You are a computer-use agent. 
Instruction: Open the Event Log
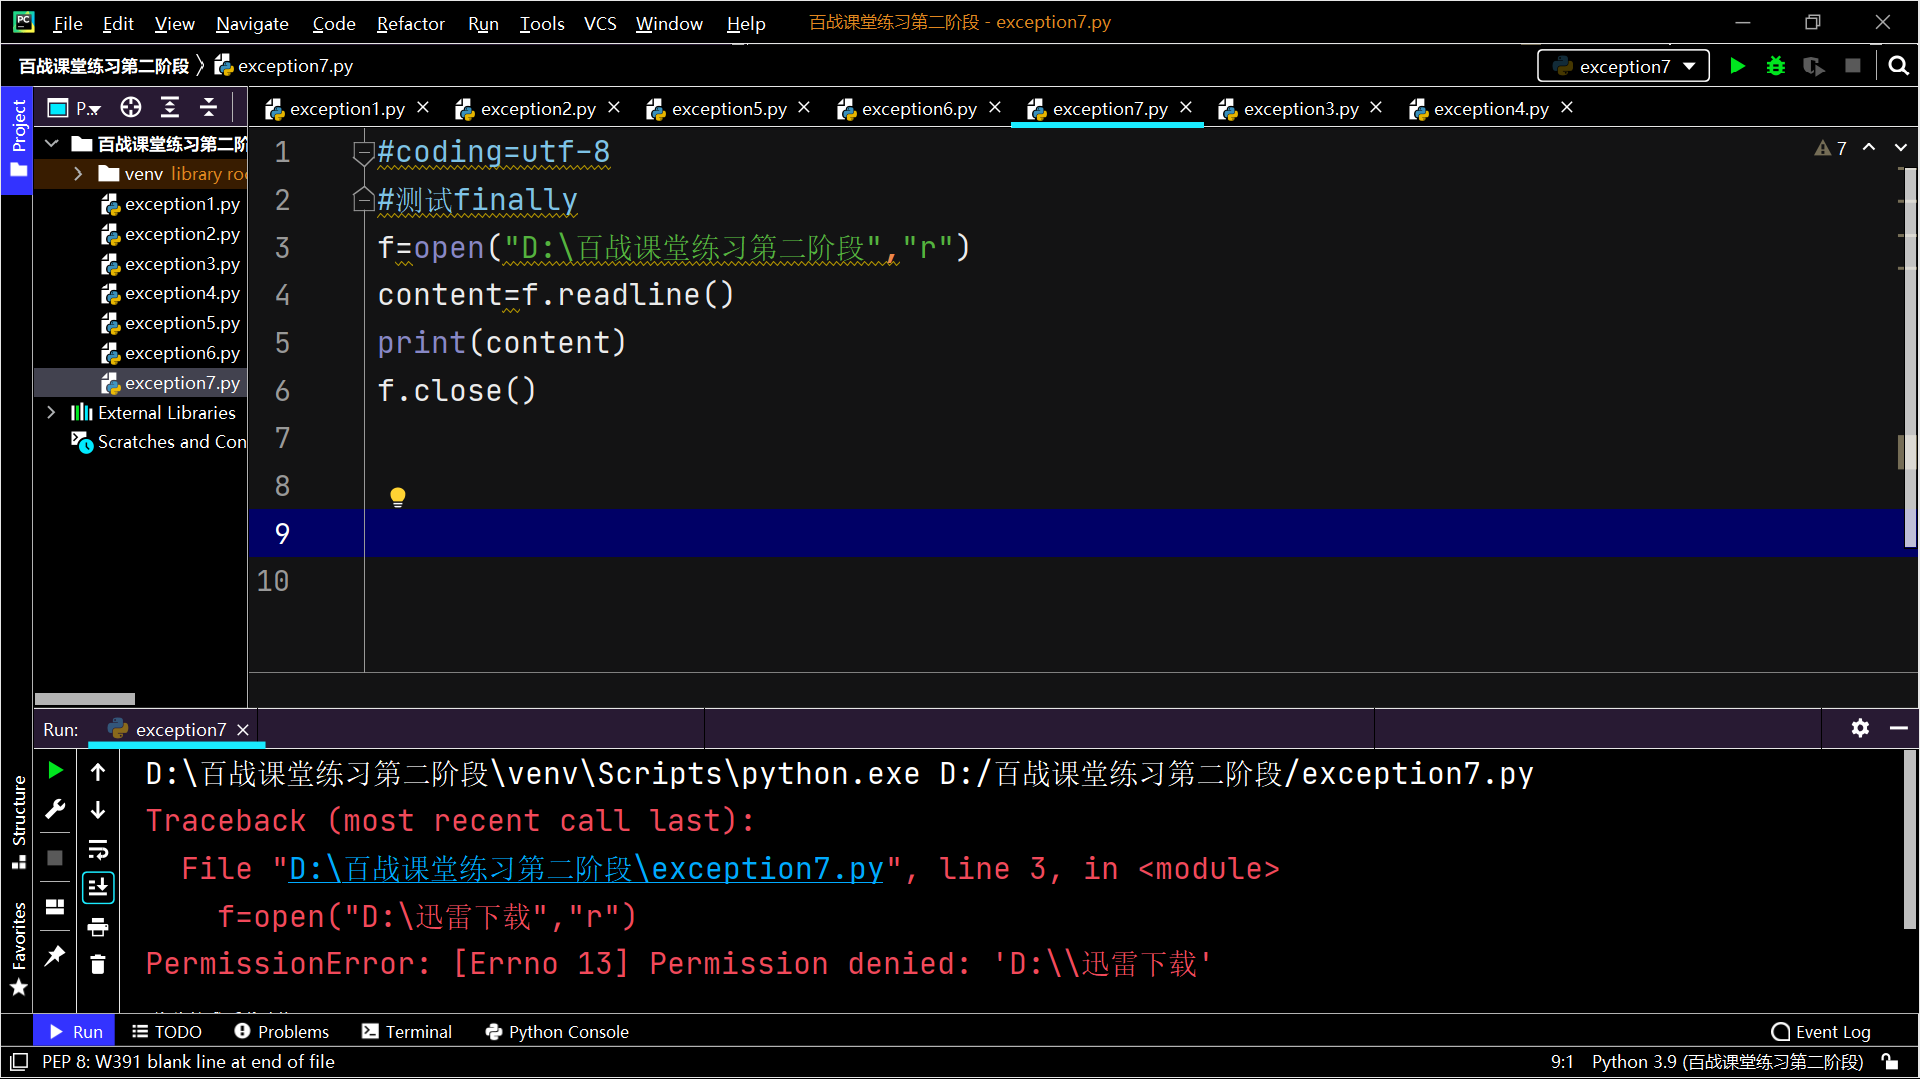[x=1821, y=1031]
